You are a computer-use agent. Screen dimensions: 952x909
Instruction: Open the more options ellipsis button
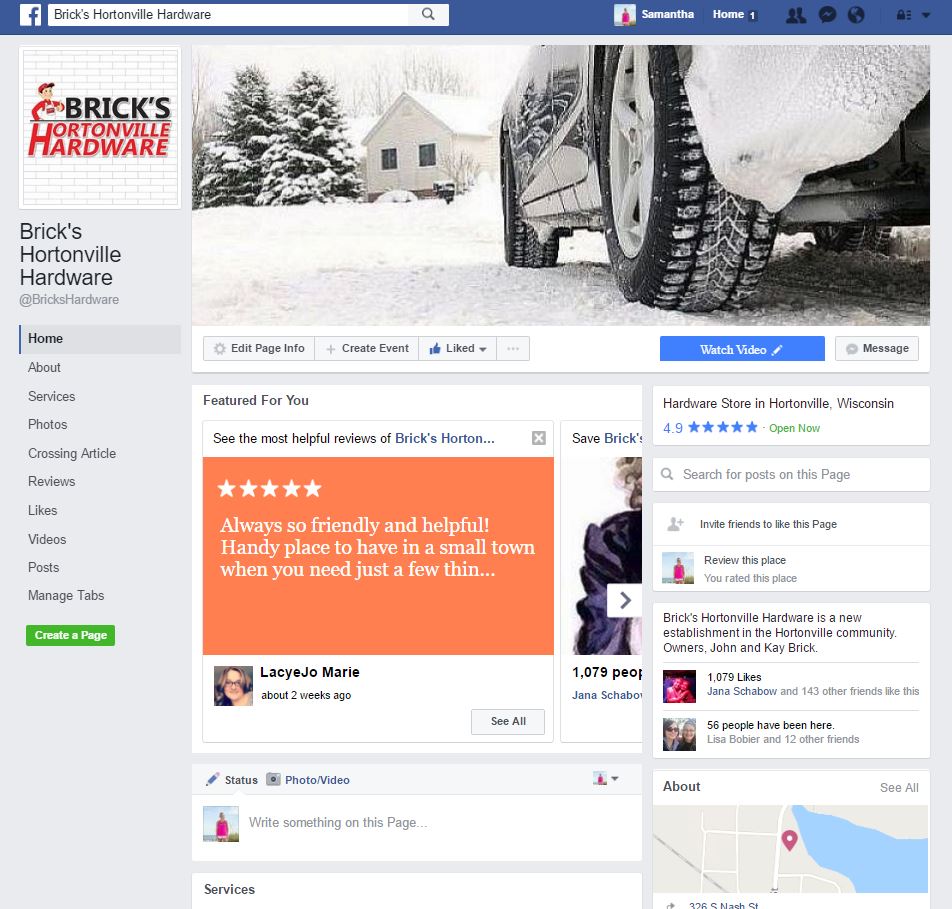coord(513,349)
